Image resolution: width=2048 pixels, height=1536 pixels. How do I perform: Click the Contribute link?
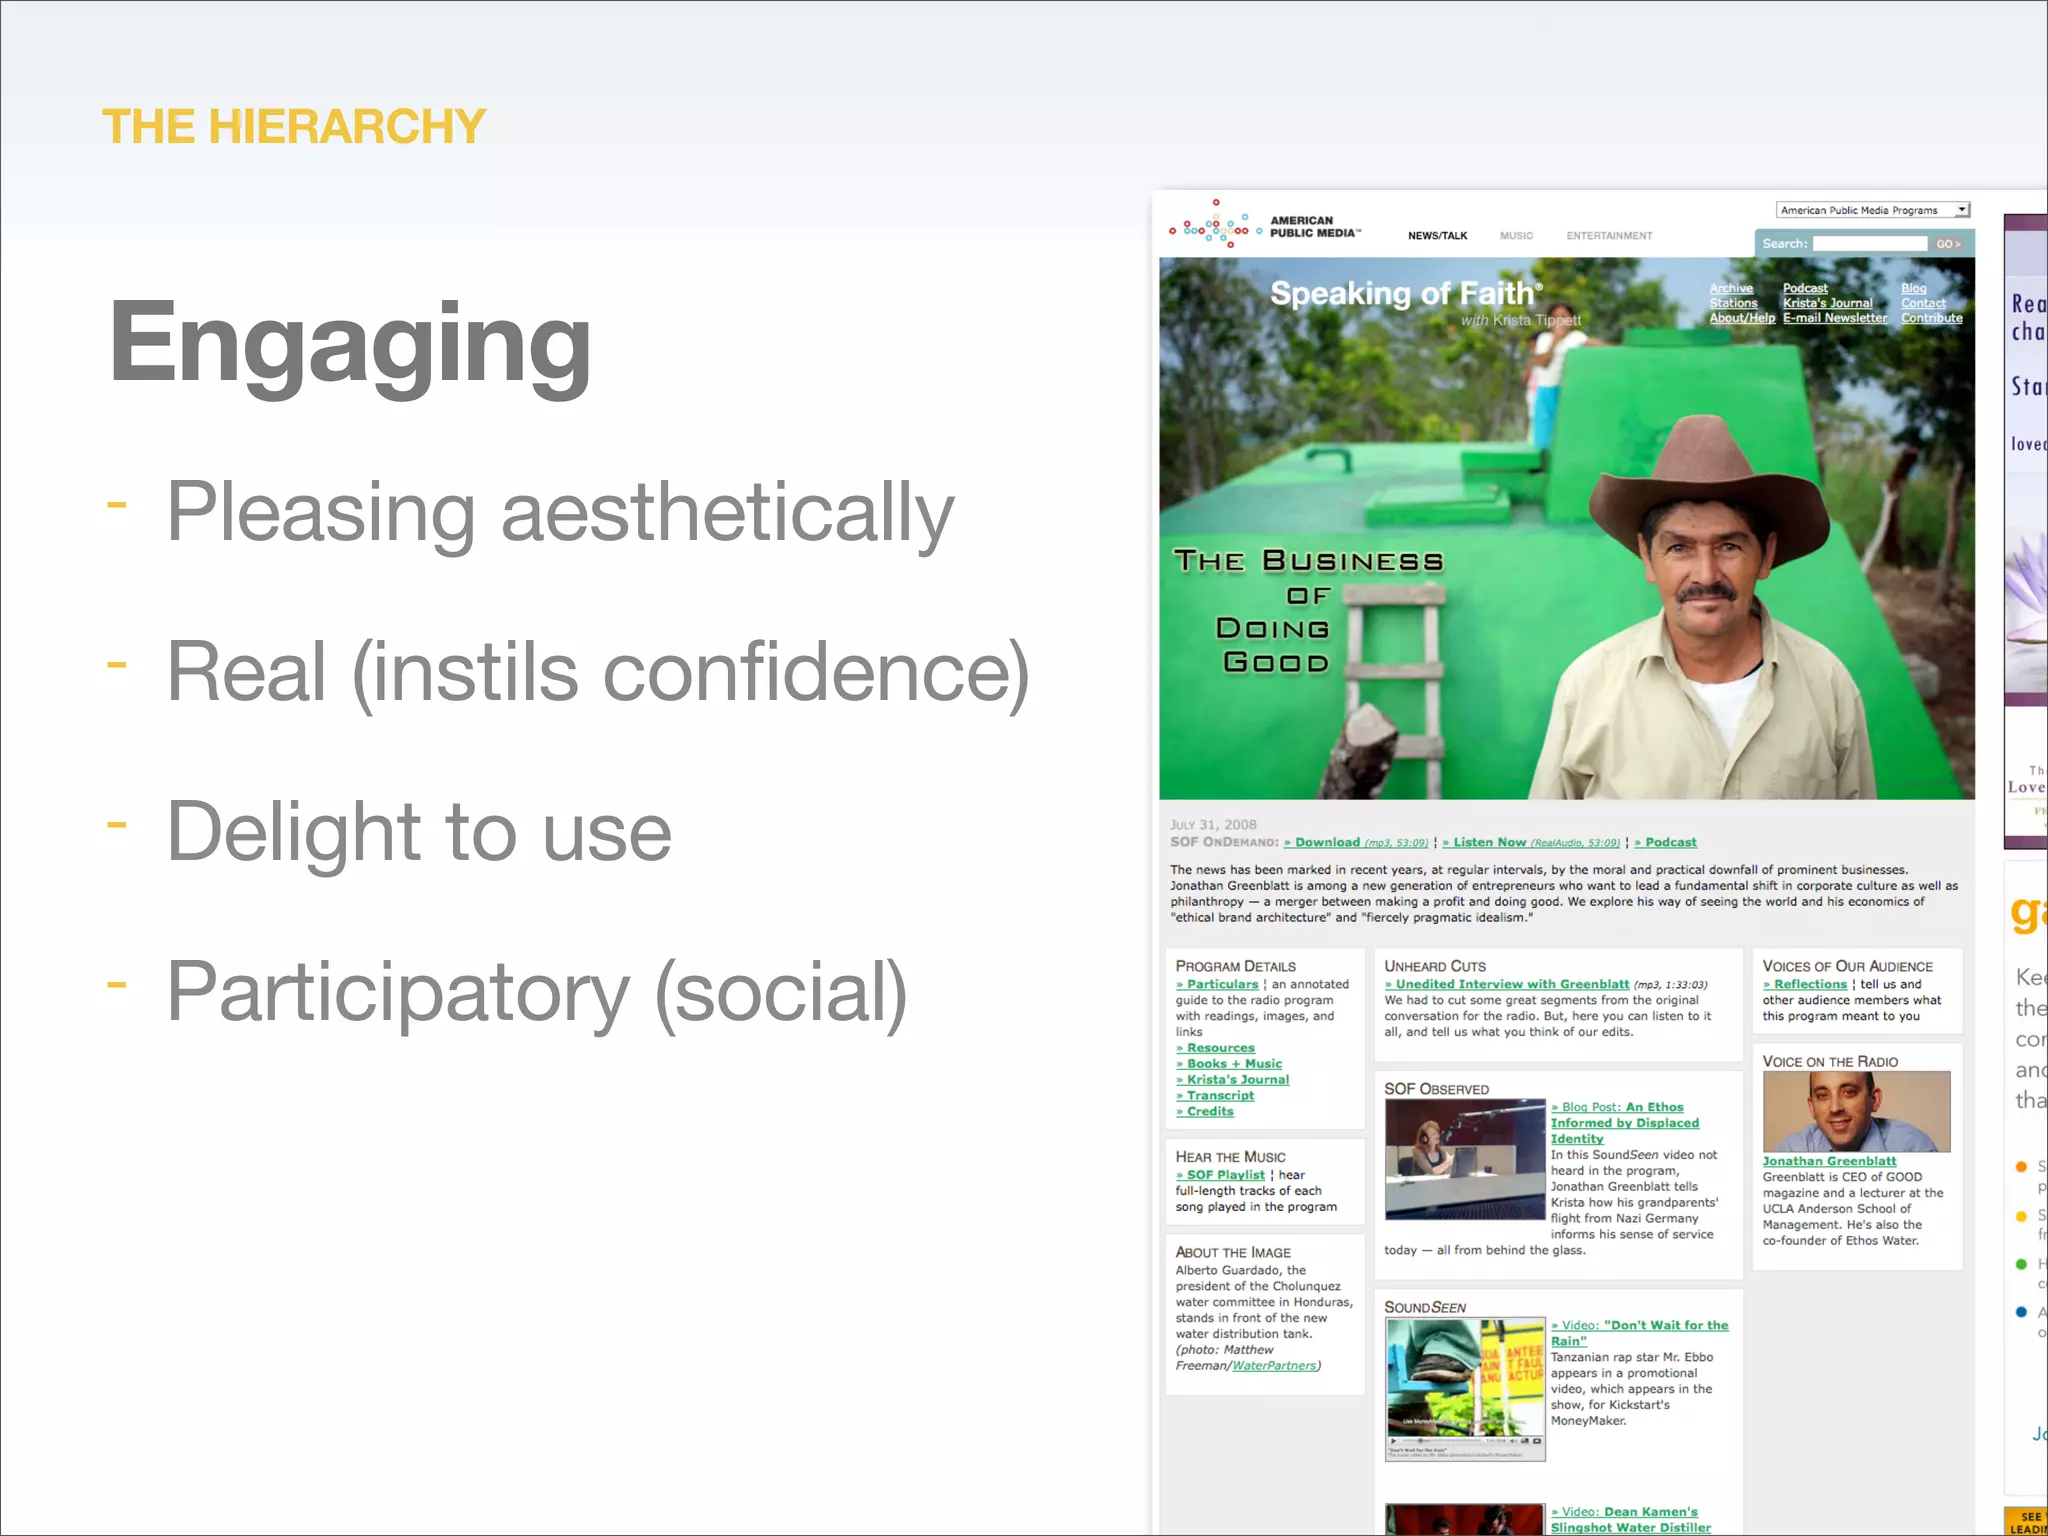(1931, 318)
